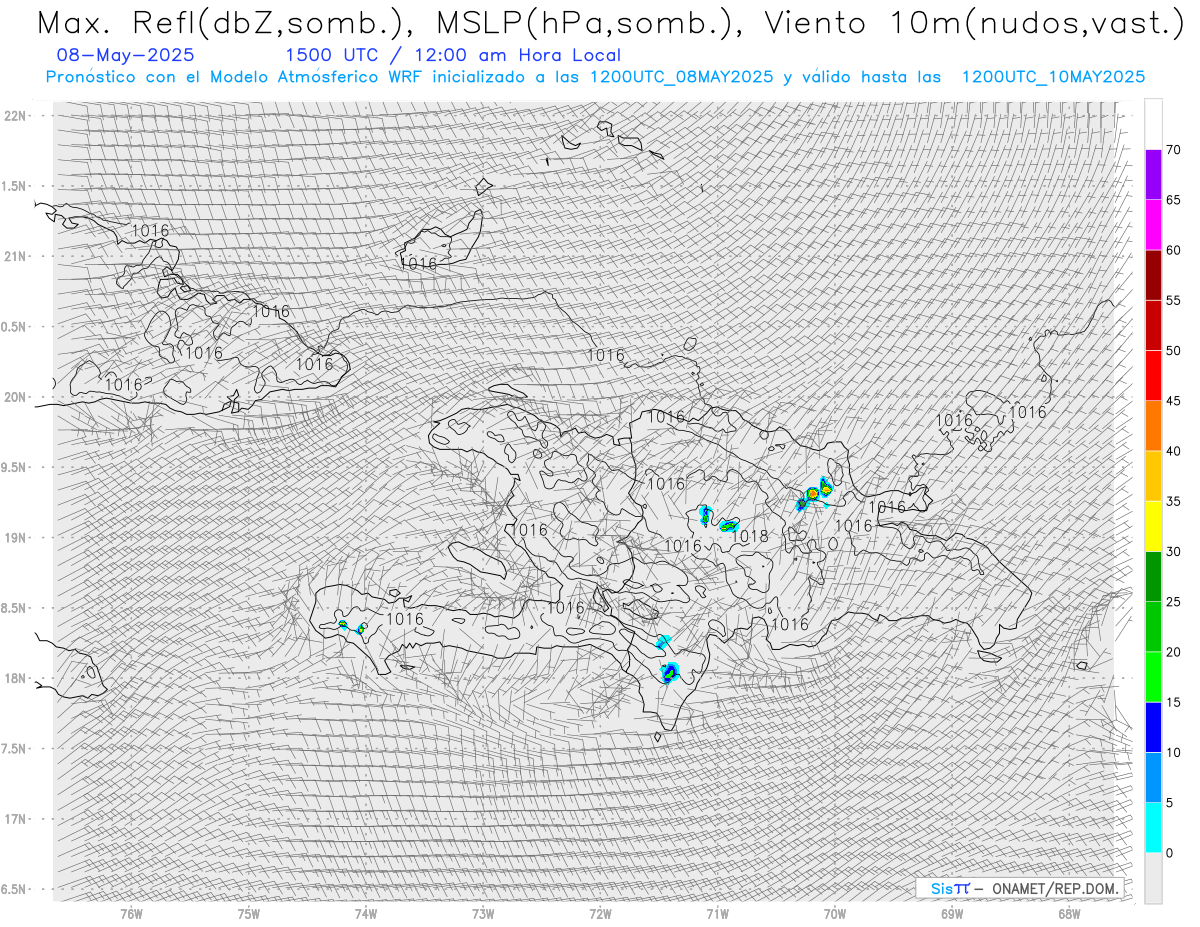Select the "19N" latitude label
The height and width of the screenshot is (927, 1200).
[15, 538]
